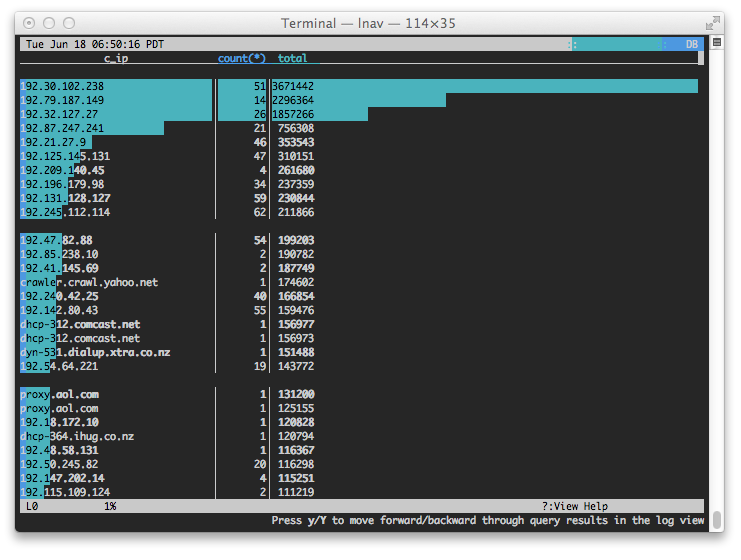Click total value 174602

point(296,282)
